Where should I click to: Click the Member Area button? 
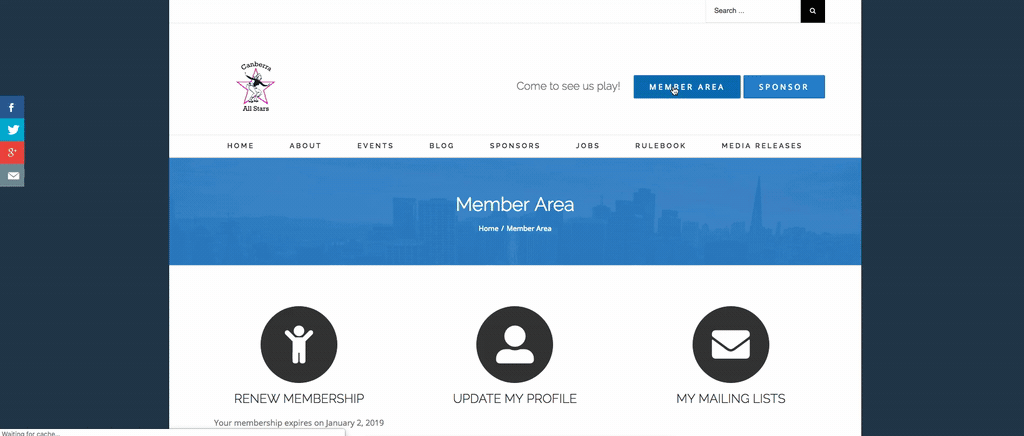(686, 87)
